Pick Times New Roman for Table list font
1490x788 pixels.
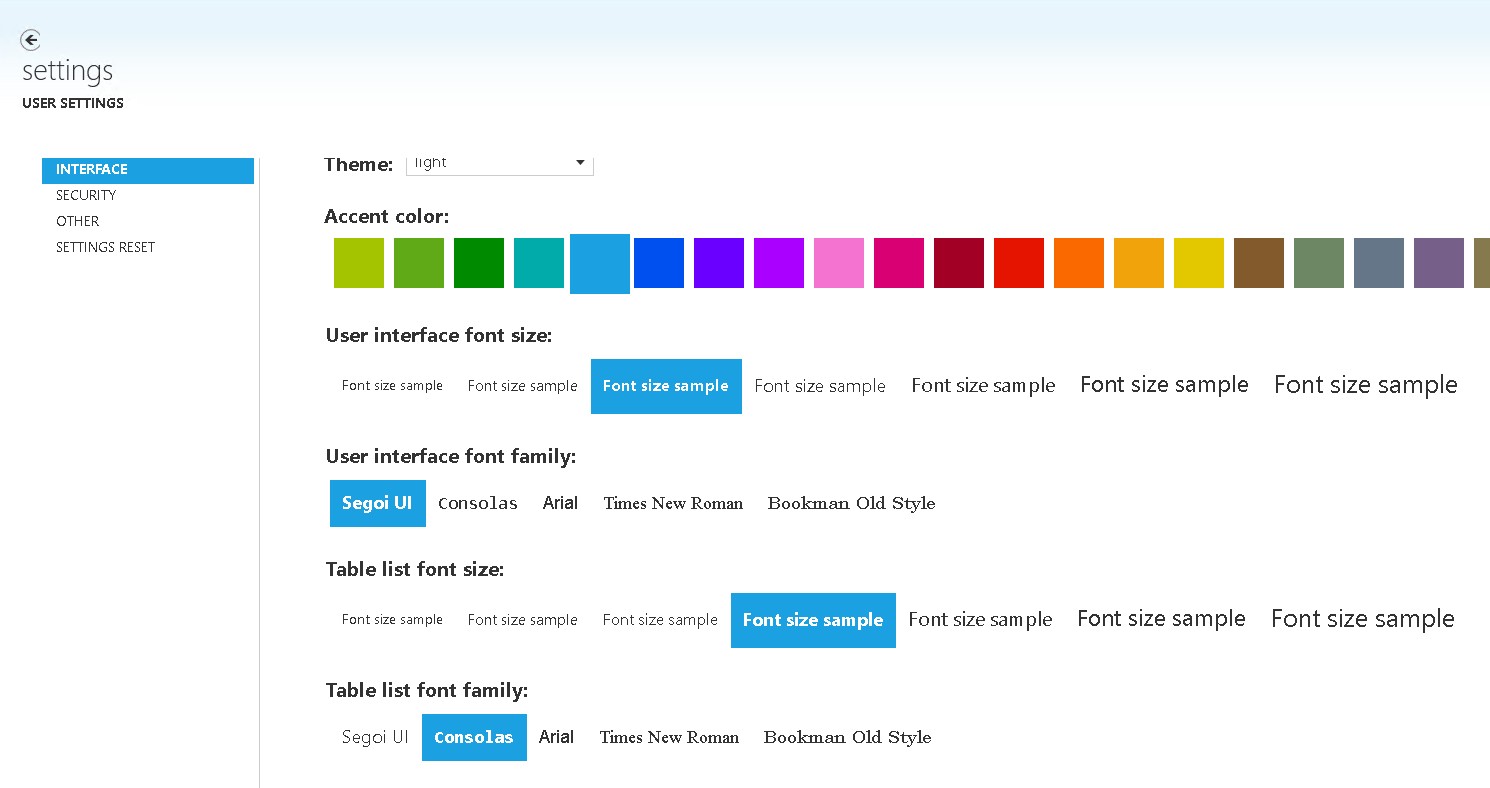point(669,737)
